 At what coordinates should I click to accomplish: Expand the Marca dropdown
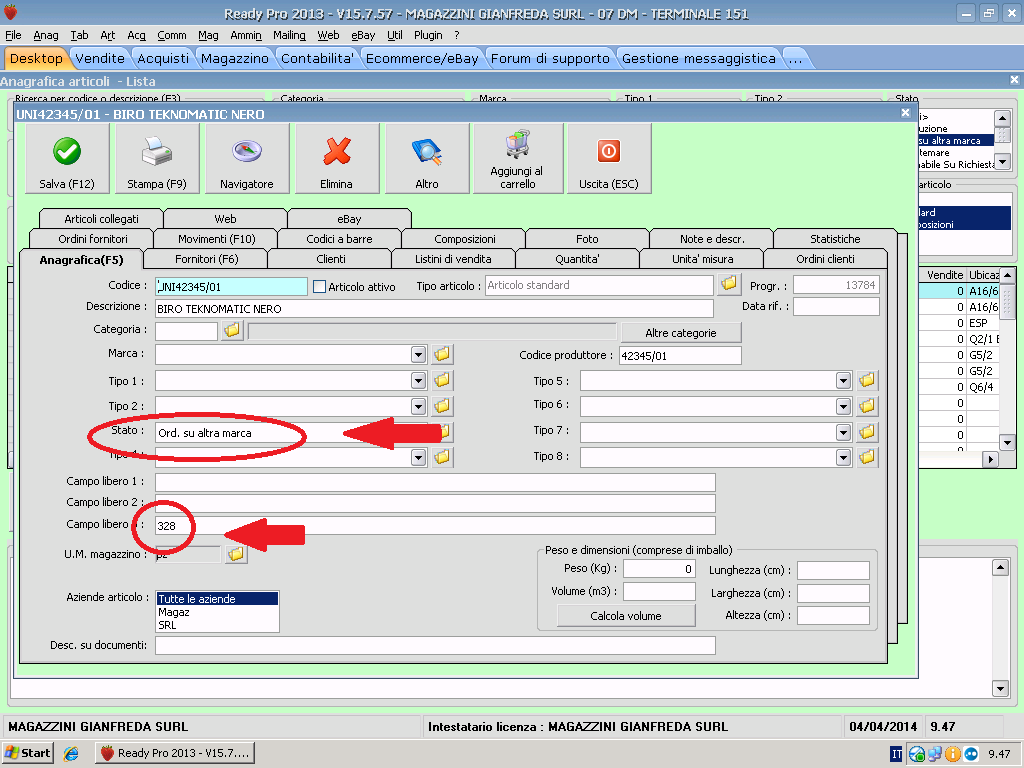click(x=419, y=355)
